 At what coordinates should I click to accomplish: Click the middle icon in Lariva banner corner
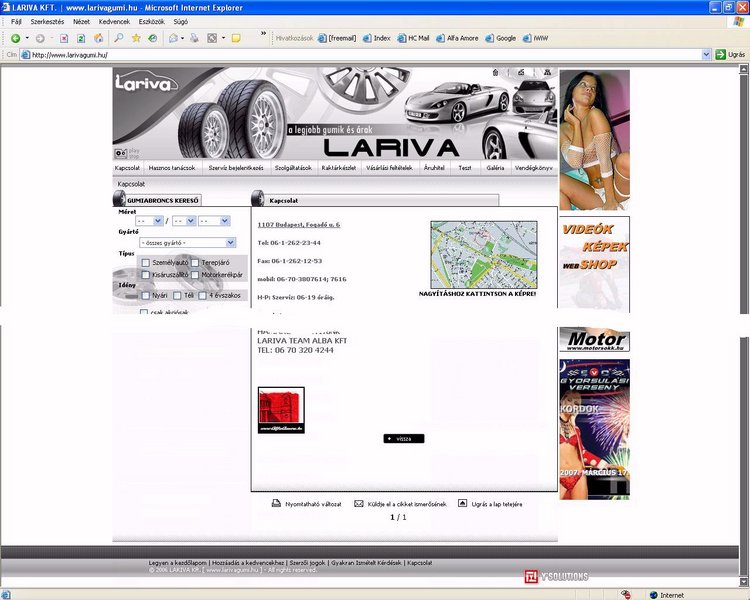[521, 72]
